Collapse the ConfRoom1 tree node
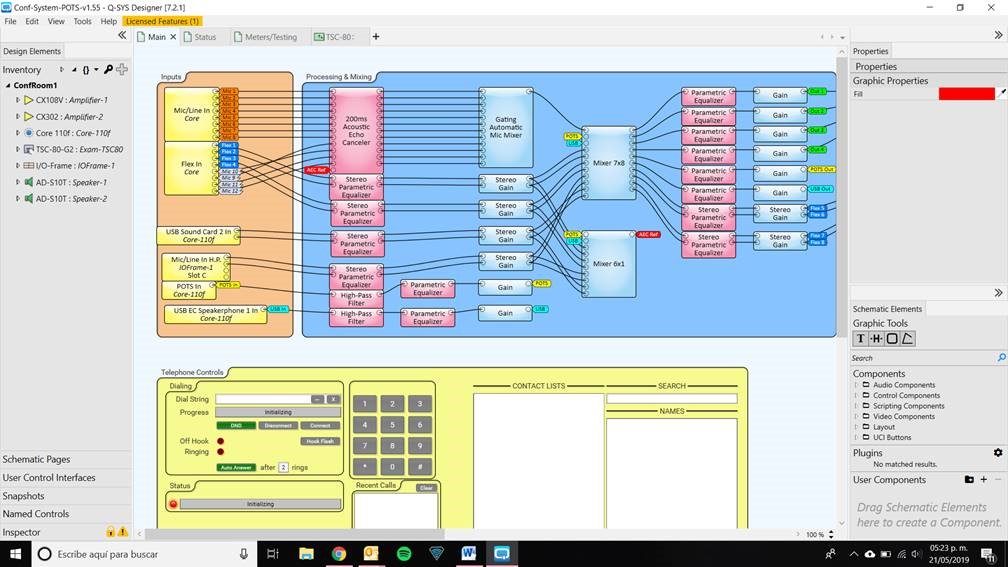 click(x=6, y=86)
